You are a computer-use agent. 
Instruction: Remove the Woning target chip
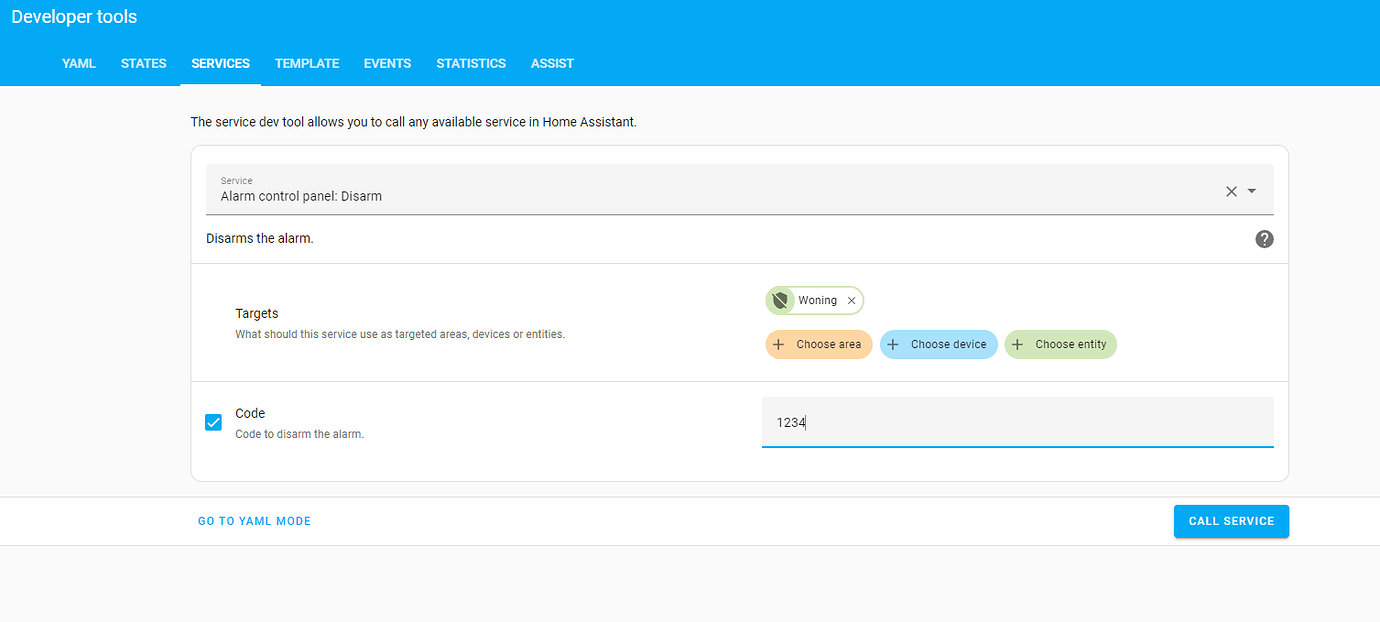(851, 301)
